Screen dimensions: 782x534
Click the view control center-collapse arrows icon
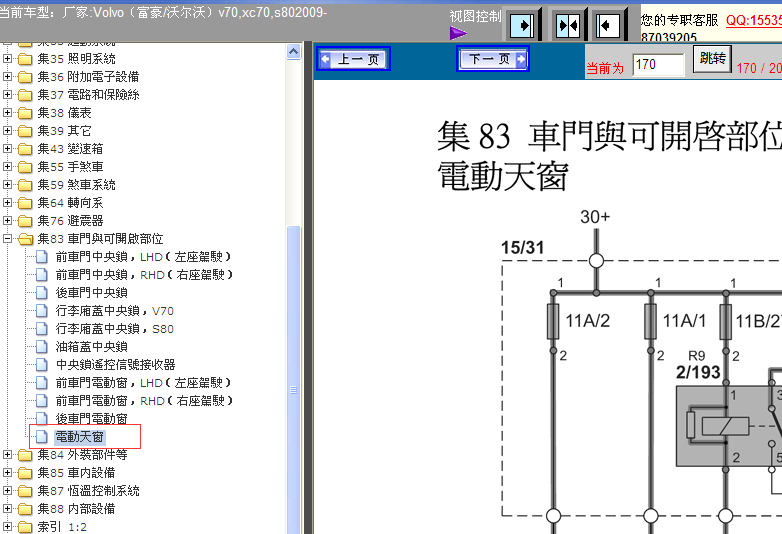[568, 25]
